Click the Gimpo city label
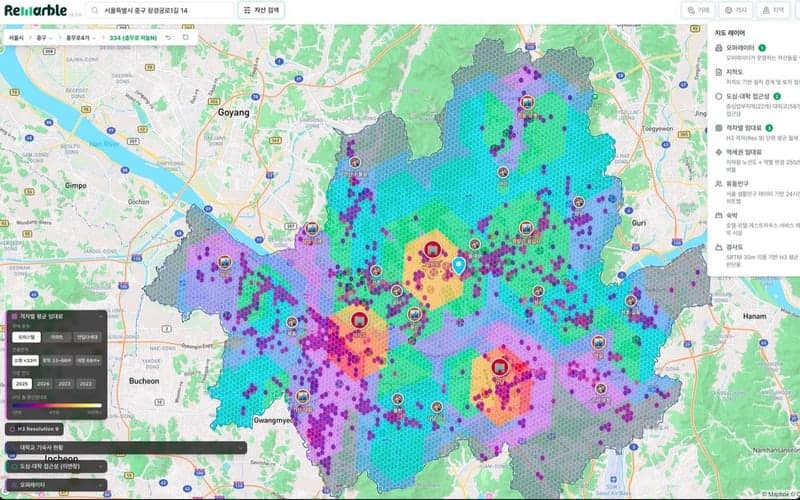The width and height of the screenshot is (800, 500). click(76, 185)
